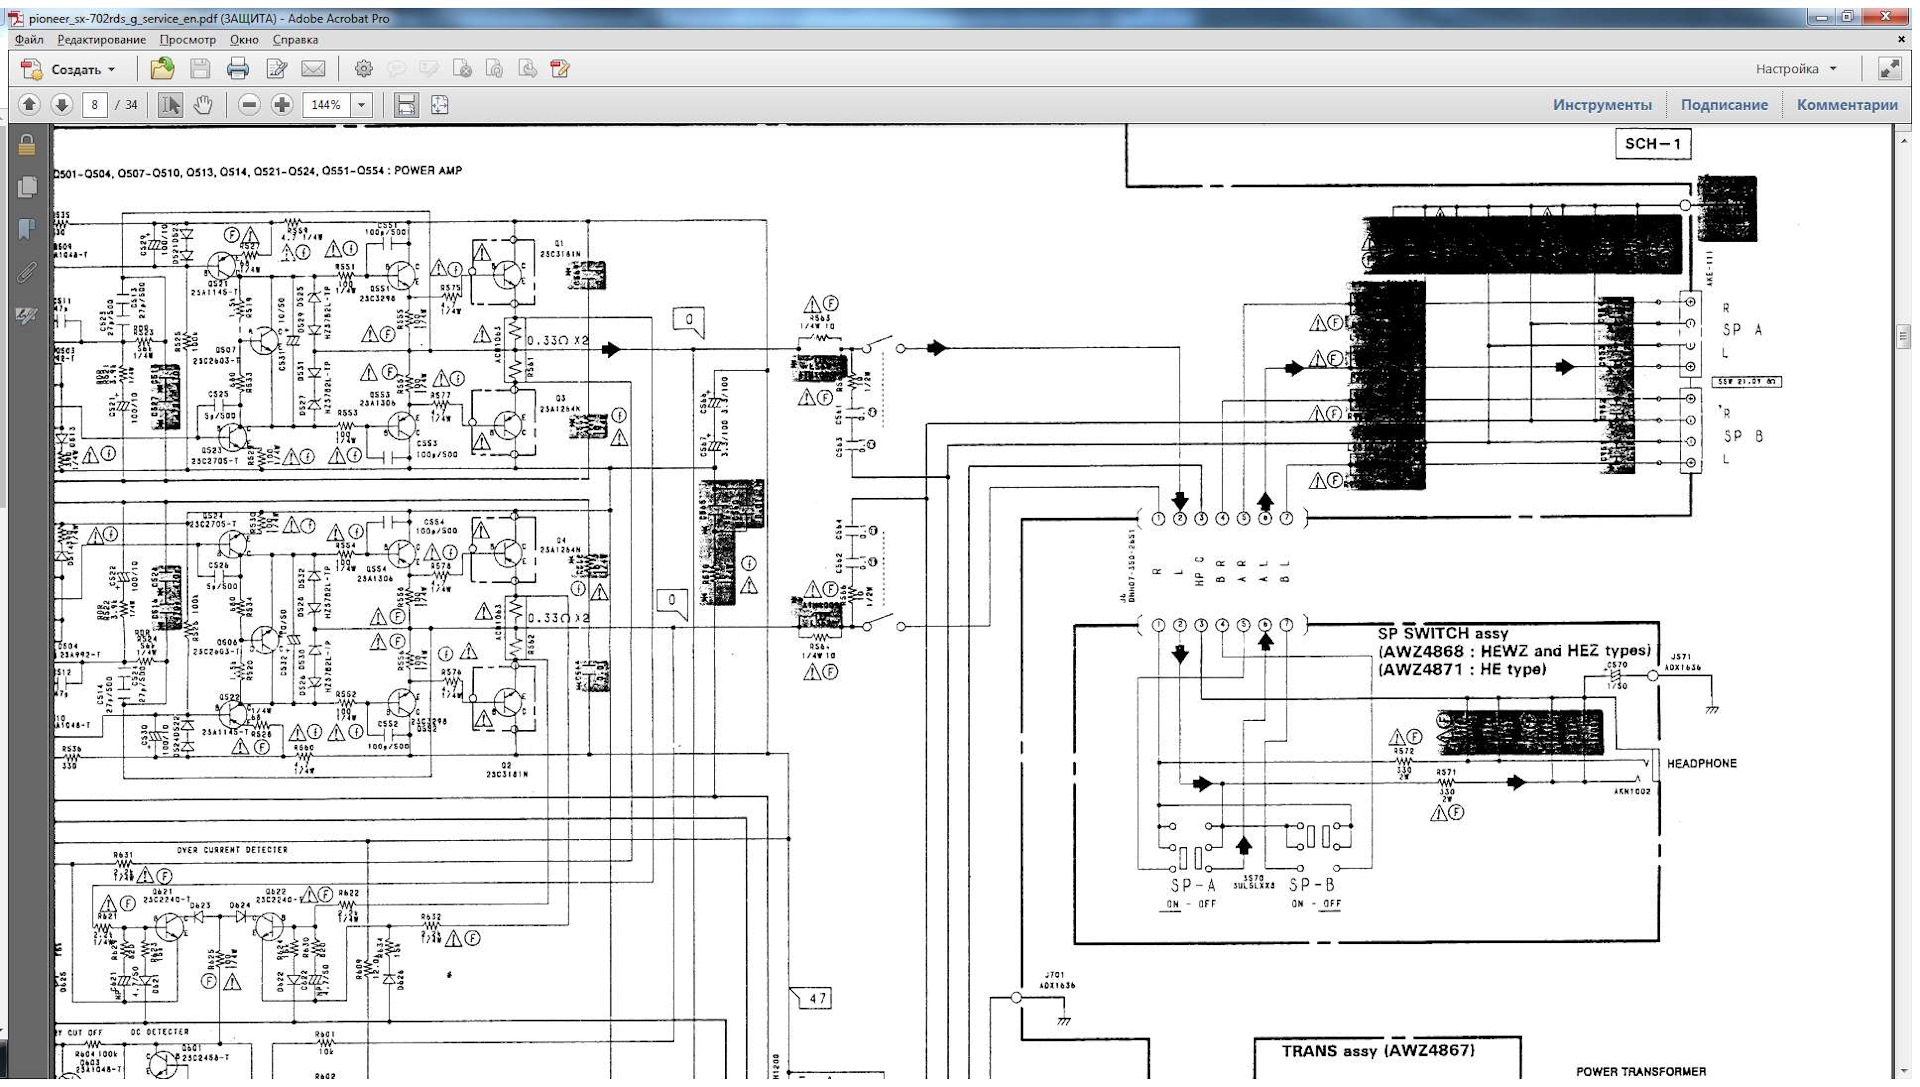This screenshot has width=1920, height=1087.
Task: Open the Комментарии pane
Action: 1847,105
